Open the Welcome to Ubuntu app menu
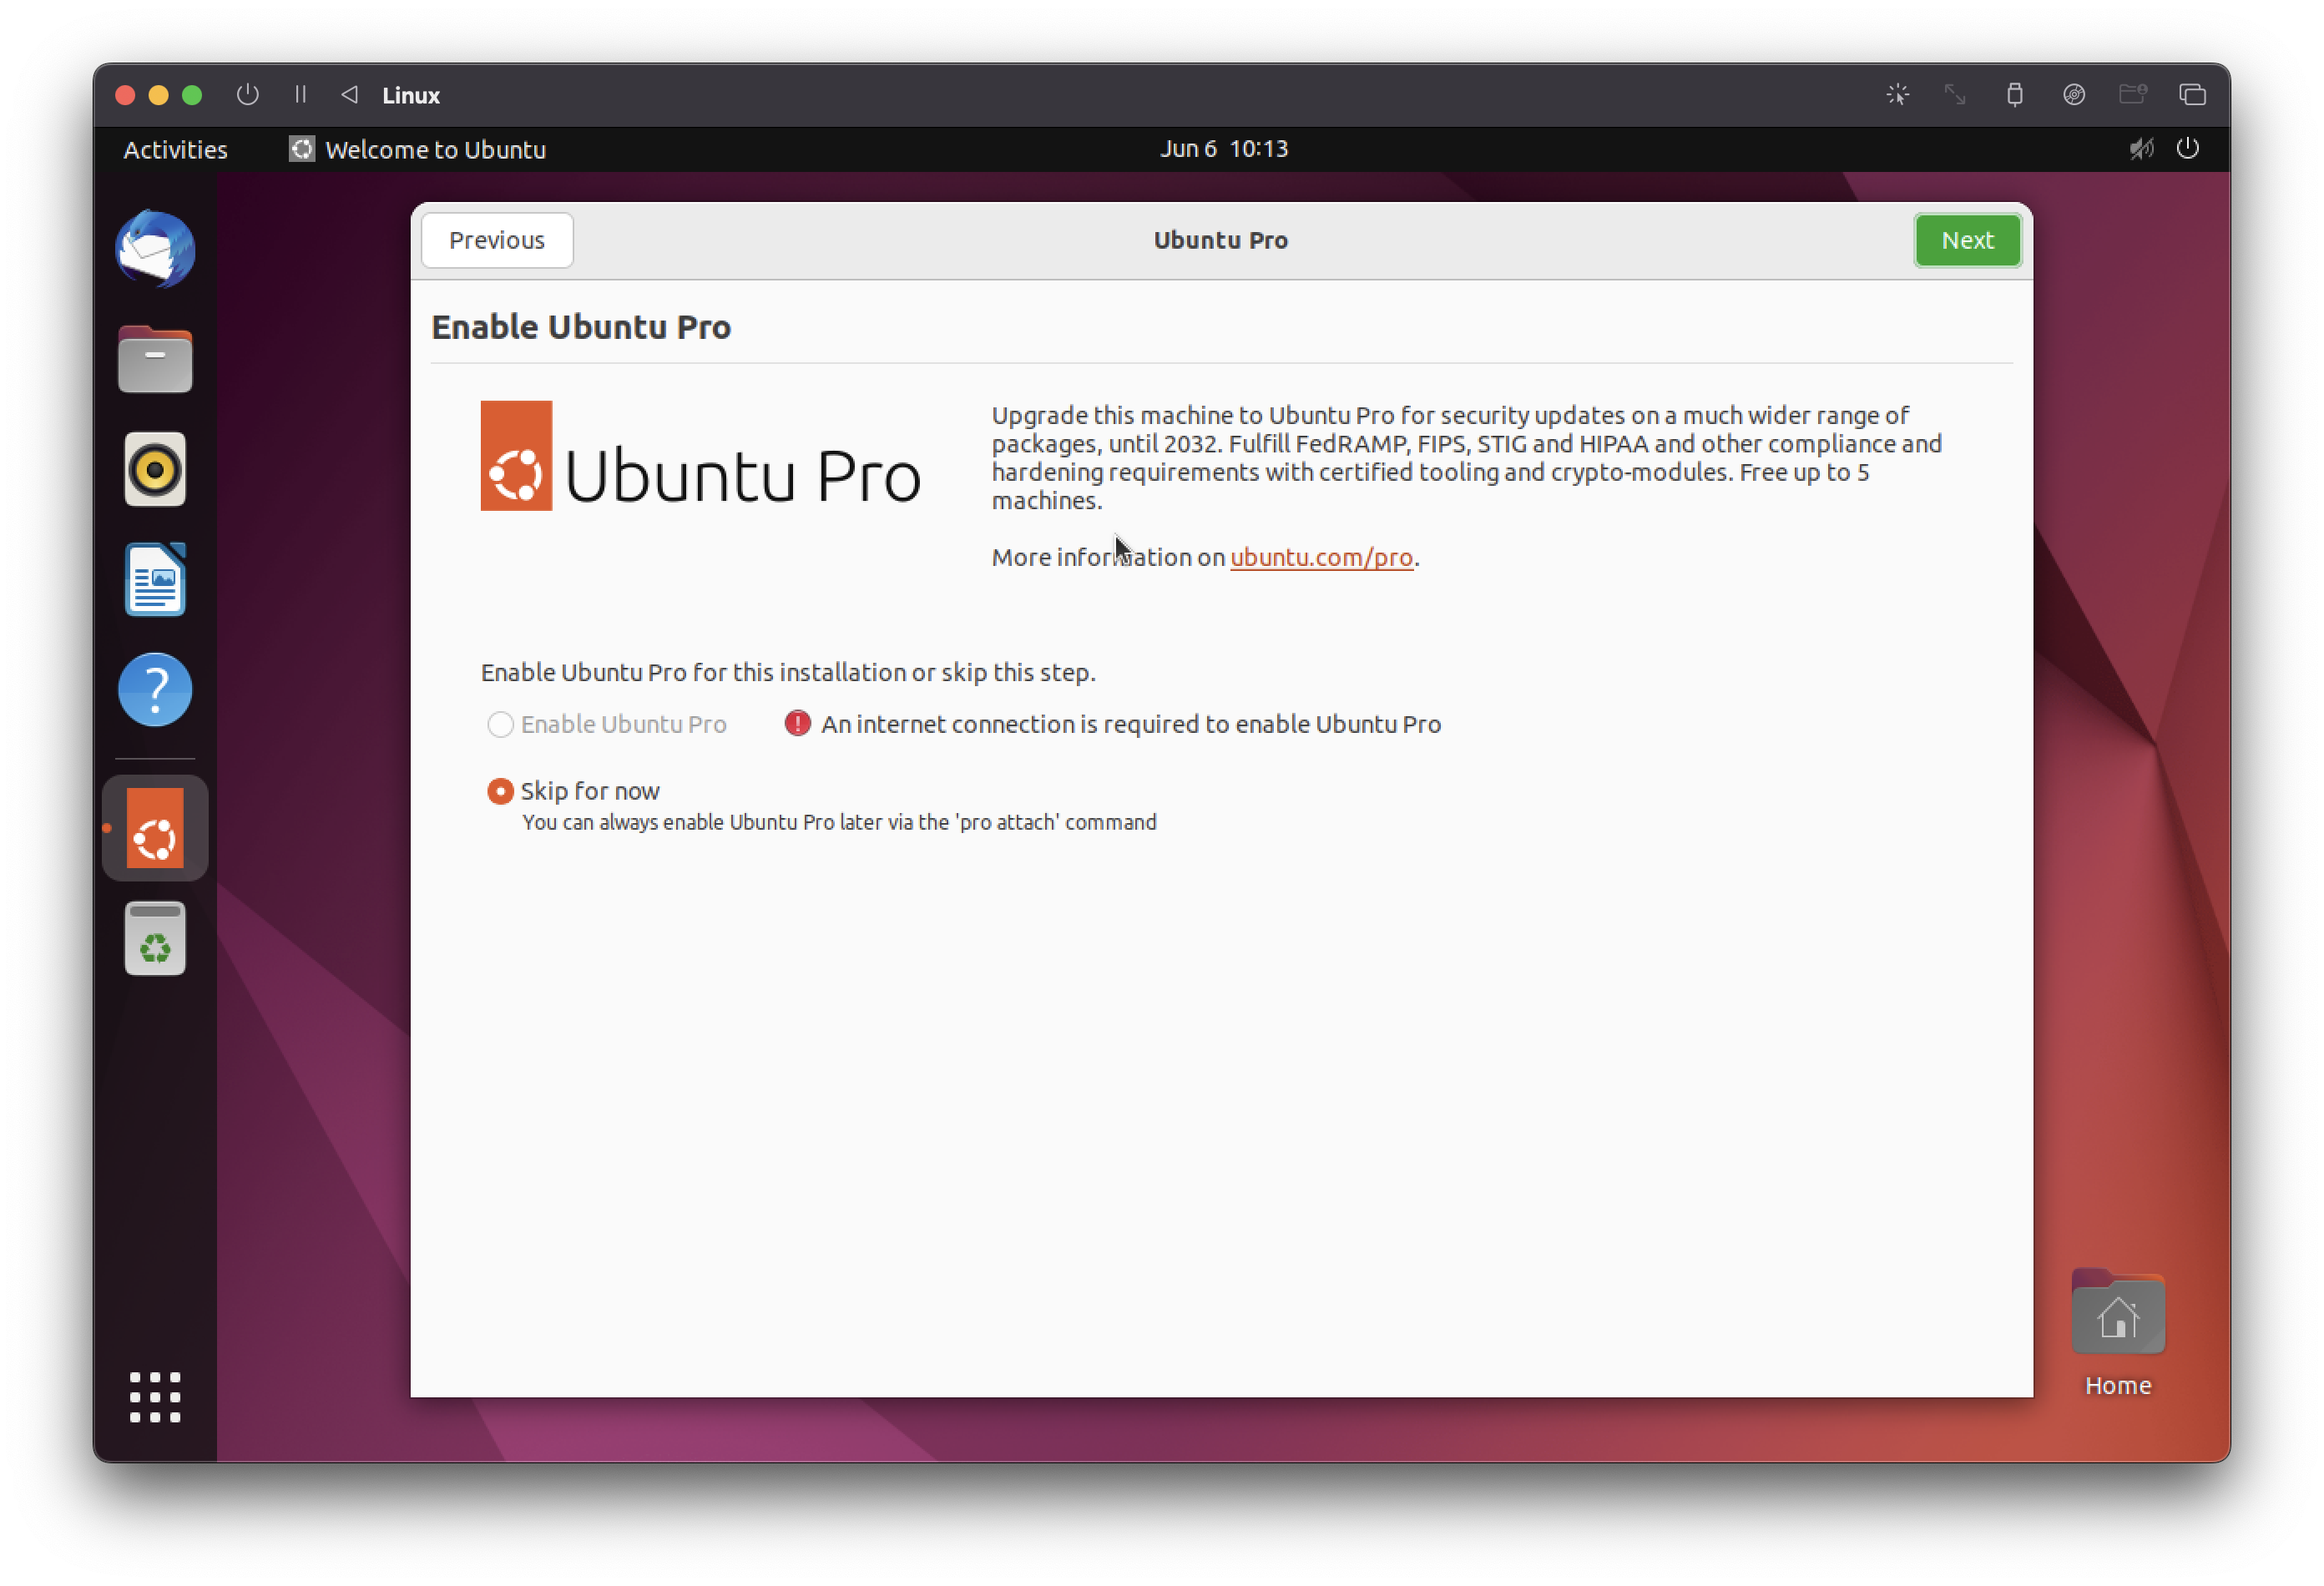 tap(418, 149)
